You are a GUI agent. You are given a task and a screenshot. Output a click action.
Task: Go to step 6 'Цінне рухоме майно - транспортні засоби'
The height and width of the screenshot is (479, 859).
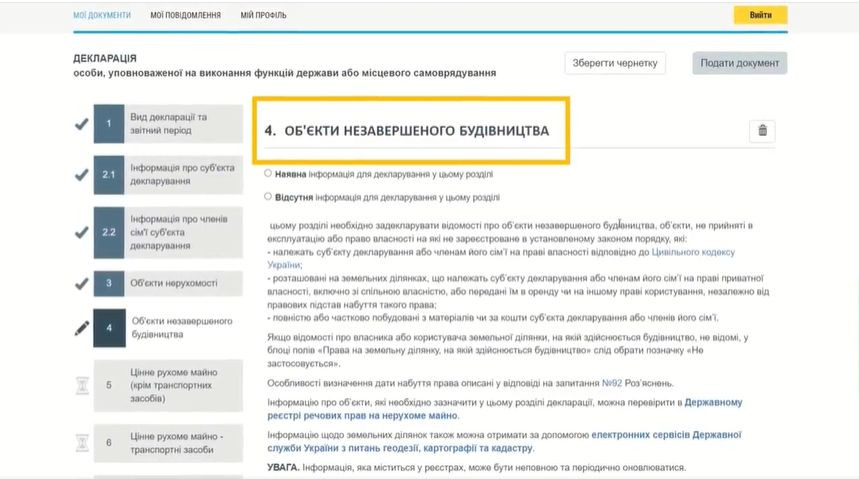pyautogui.click(x=168, y=443)
